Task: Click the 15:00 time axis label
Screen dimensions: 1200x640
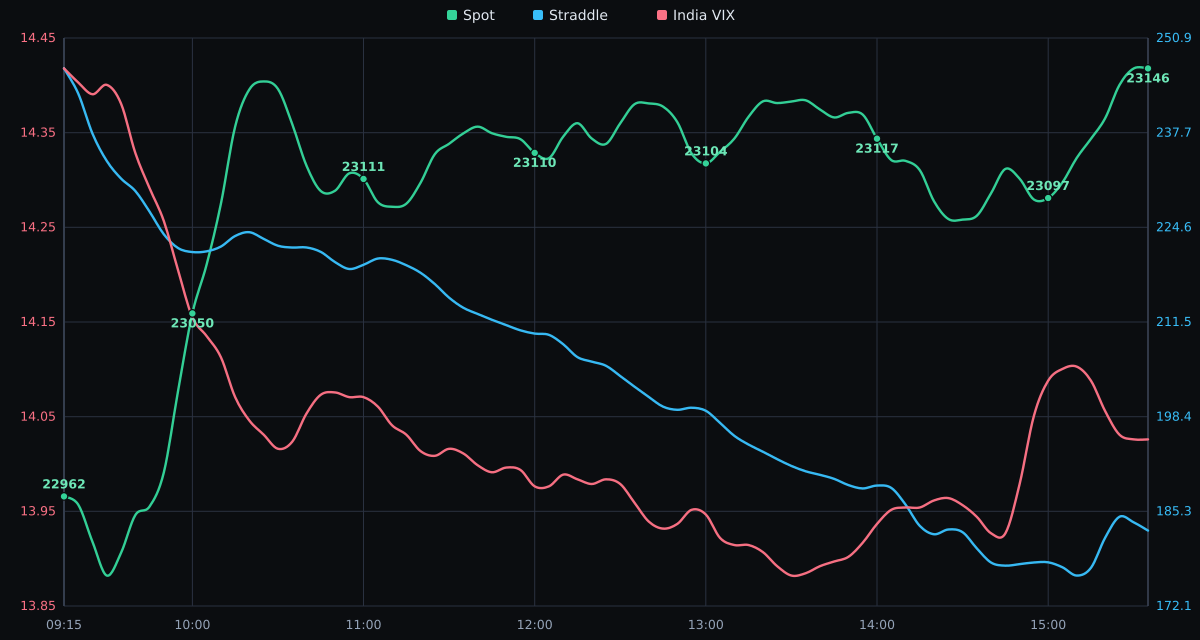Action: [1048, 625]
